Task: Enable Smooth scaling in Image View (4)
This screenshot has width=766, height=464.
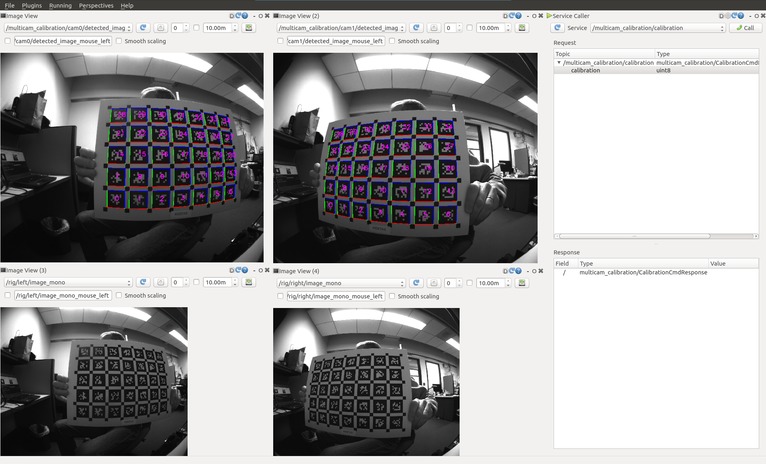Action: [x=392, y=296]
